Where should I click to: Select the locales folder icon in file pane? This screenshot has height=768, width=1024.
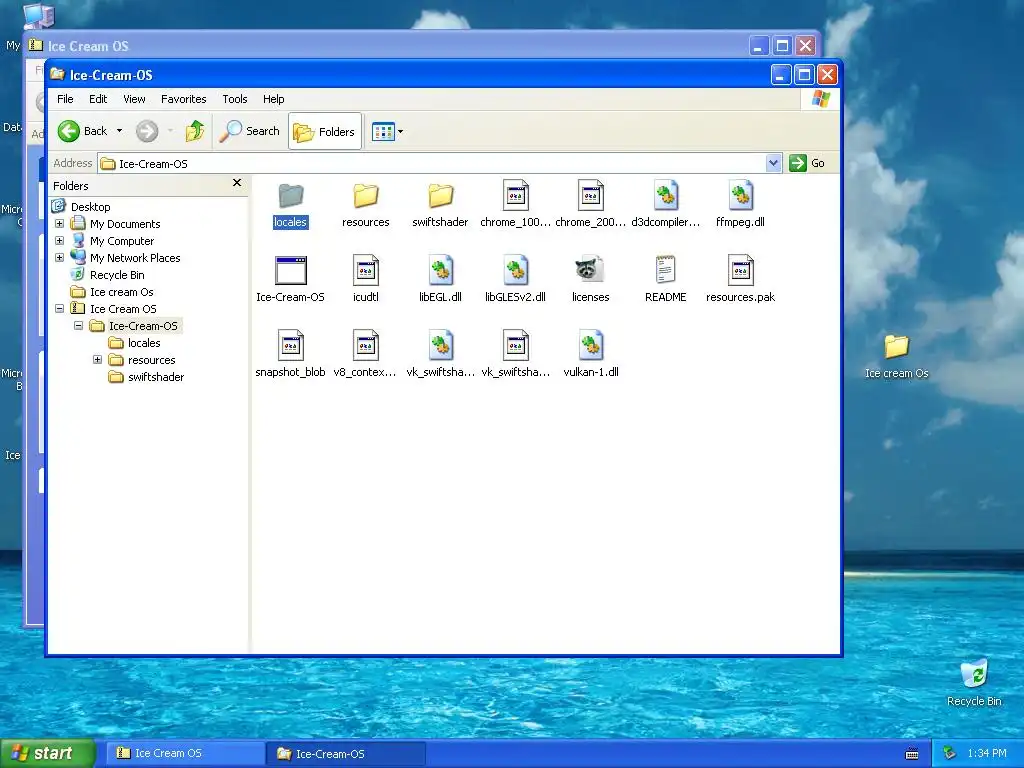tap(291, 195)
